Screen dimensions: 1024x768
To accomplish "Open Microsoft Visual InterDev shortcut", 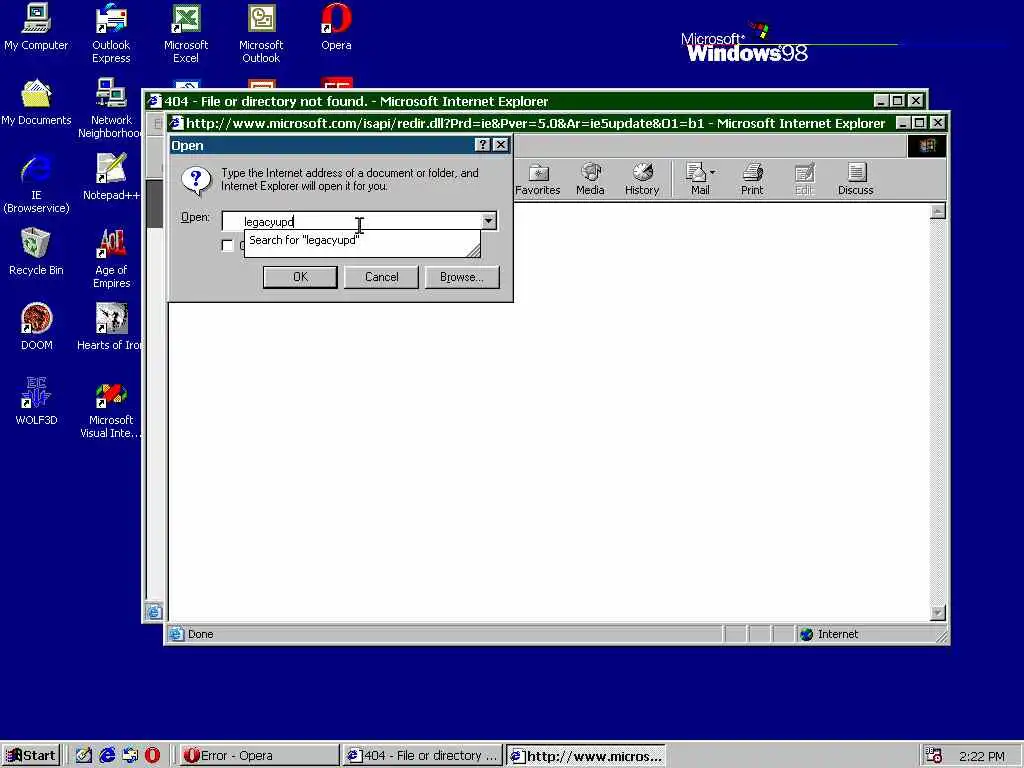I will point(111,408).
